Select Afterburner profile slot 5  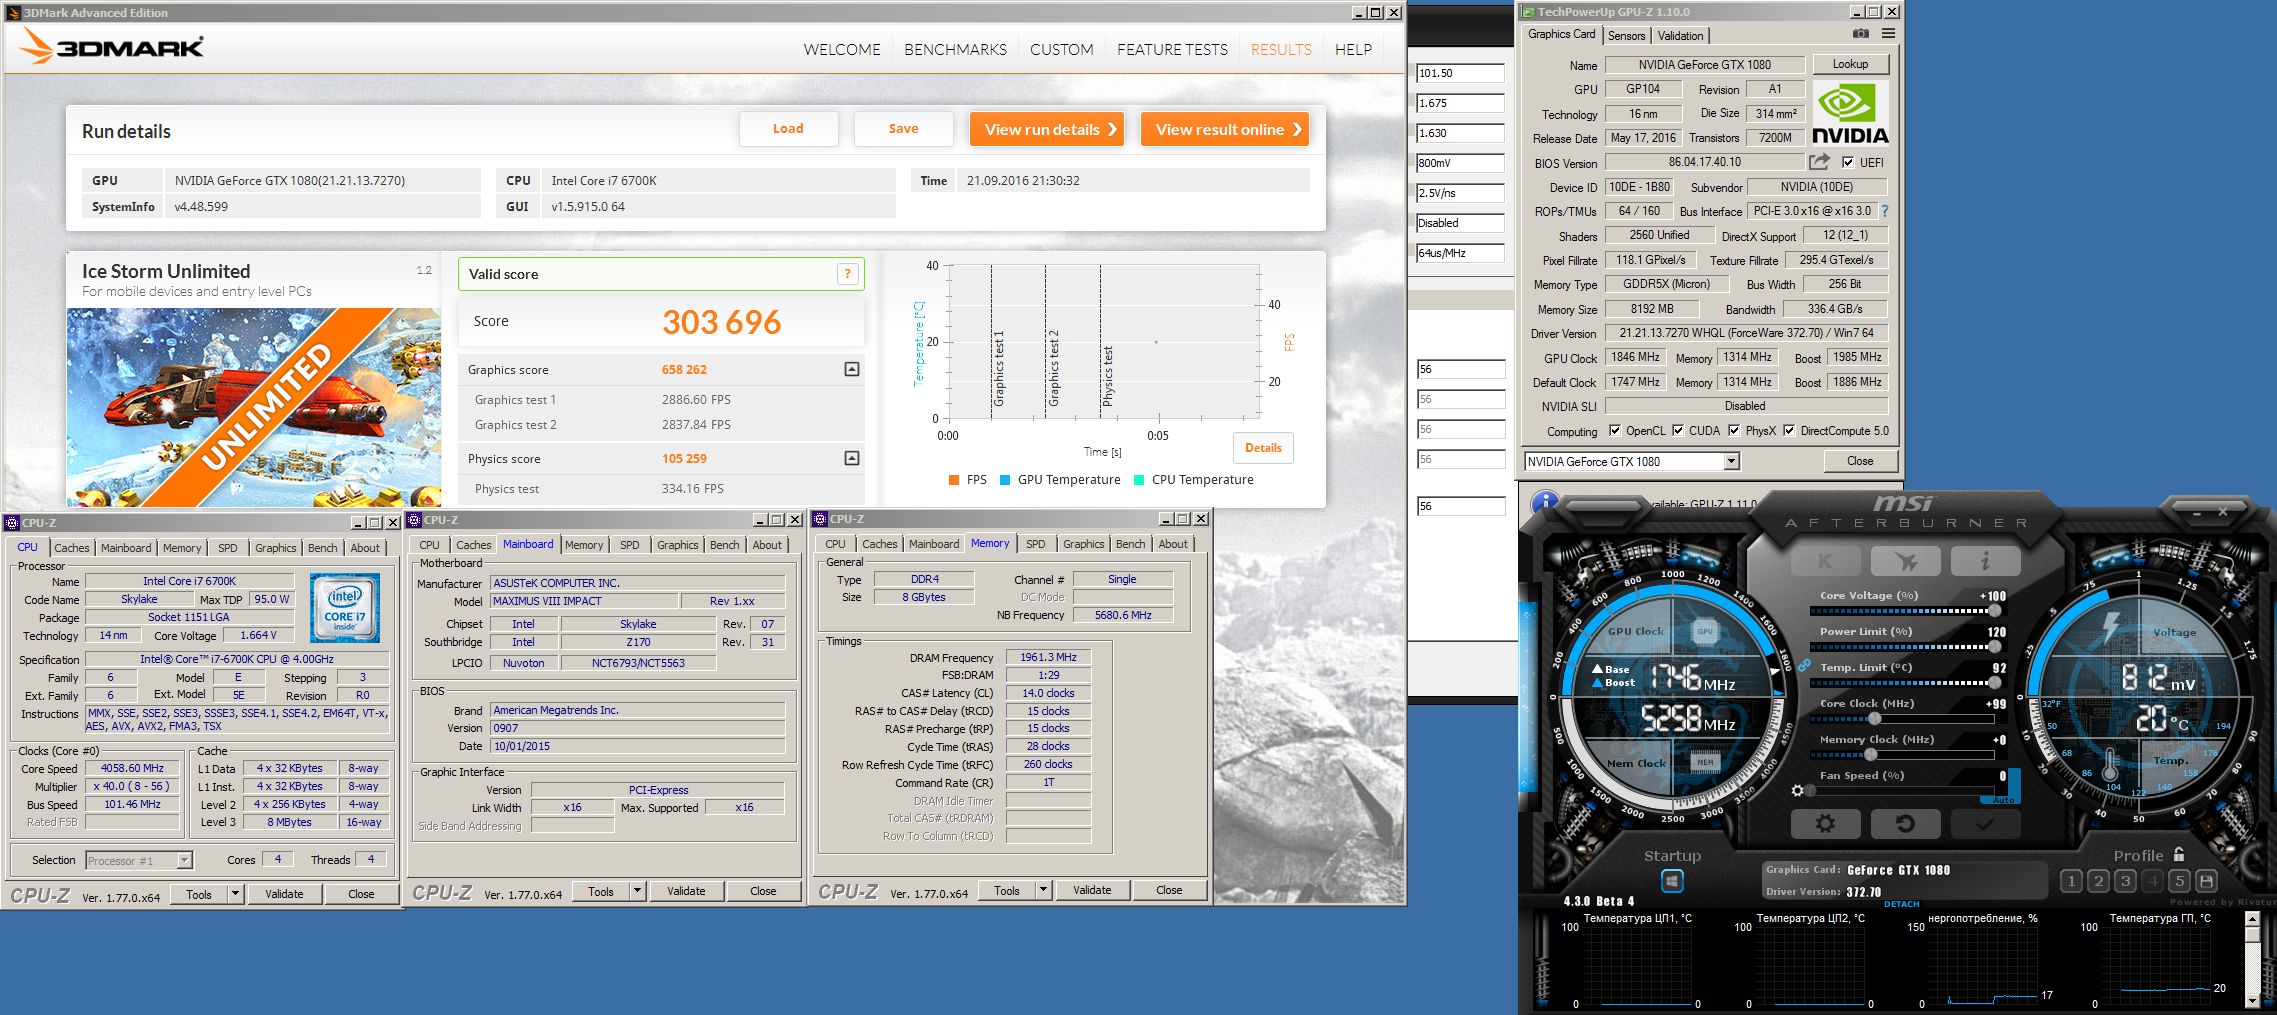pyautogui.click(x=2179, y=881)
